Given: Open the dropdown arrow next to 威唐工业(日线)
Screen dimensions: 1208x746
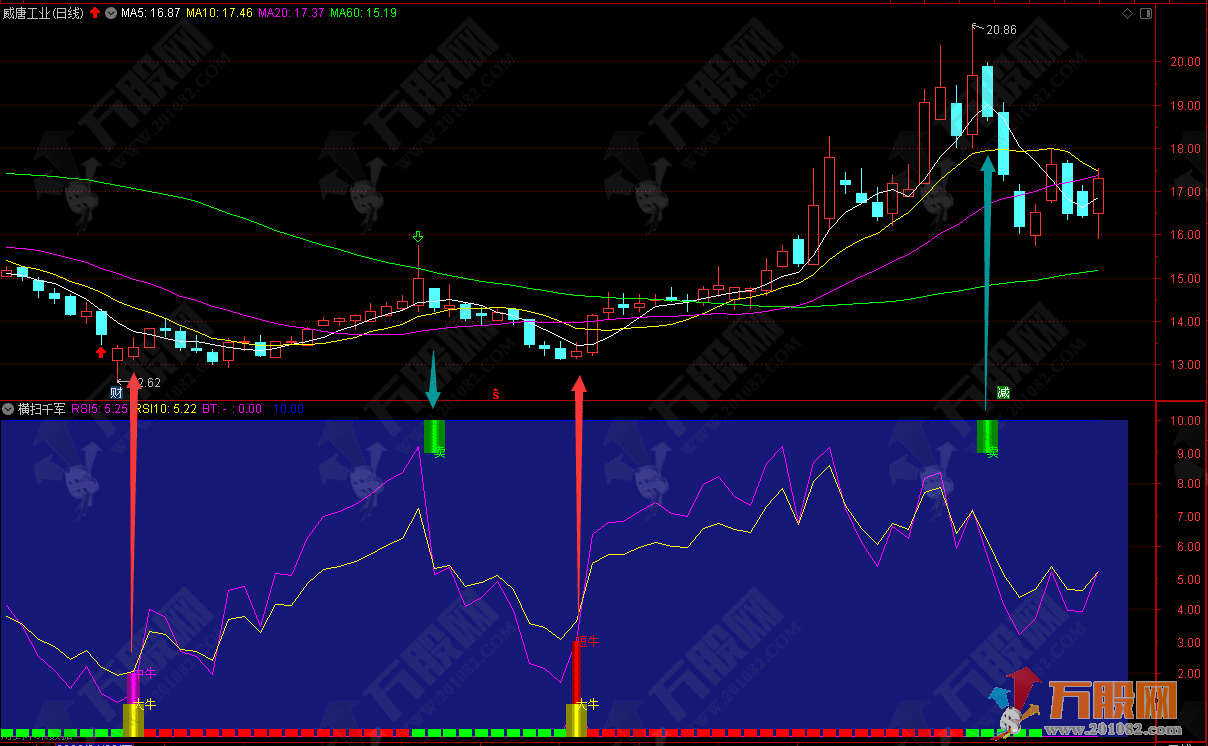Looking at the screenshot, I should coord(110,13).
